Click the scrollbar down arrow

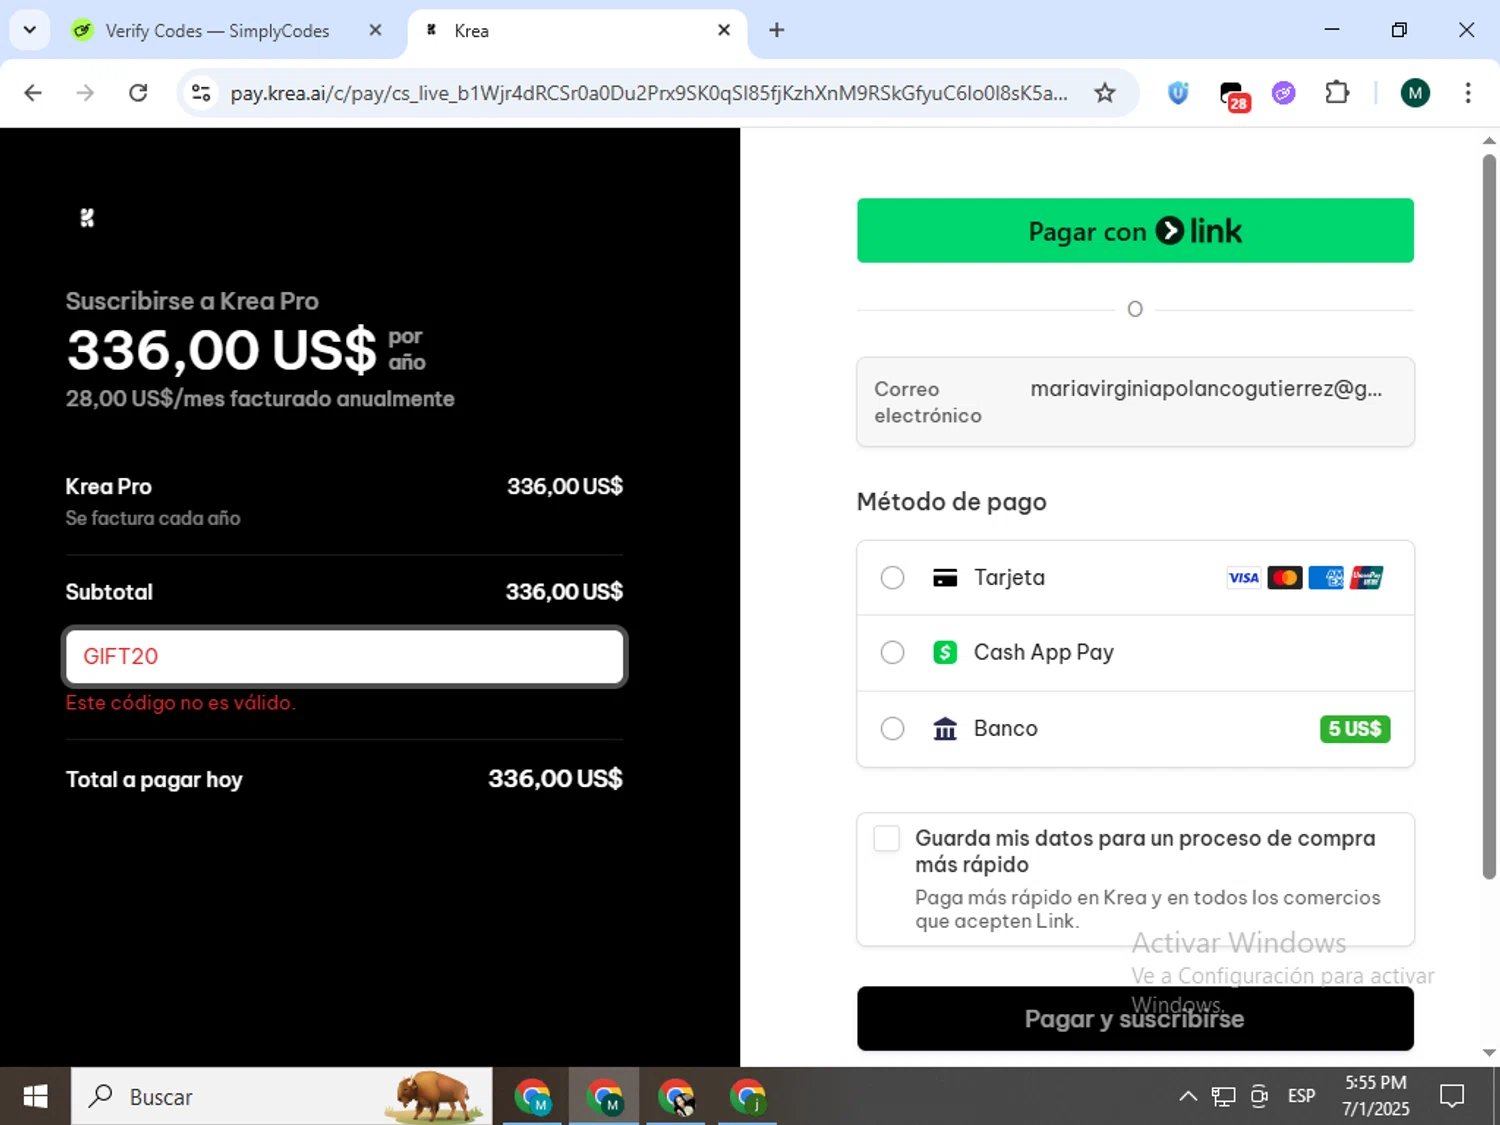[1489, 1053]
